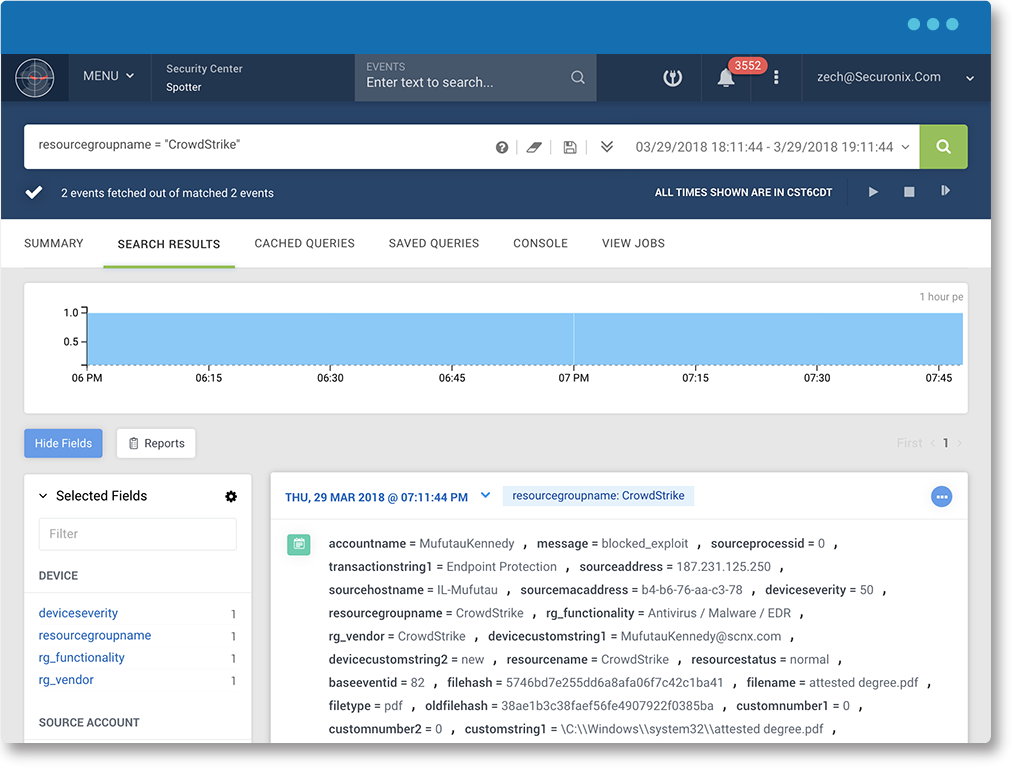Switch to the SUMMARY tab
1024x768 pixels.
pyautogui.click(x=54, y=244)
